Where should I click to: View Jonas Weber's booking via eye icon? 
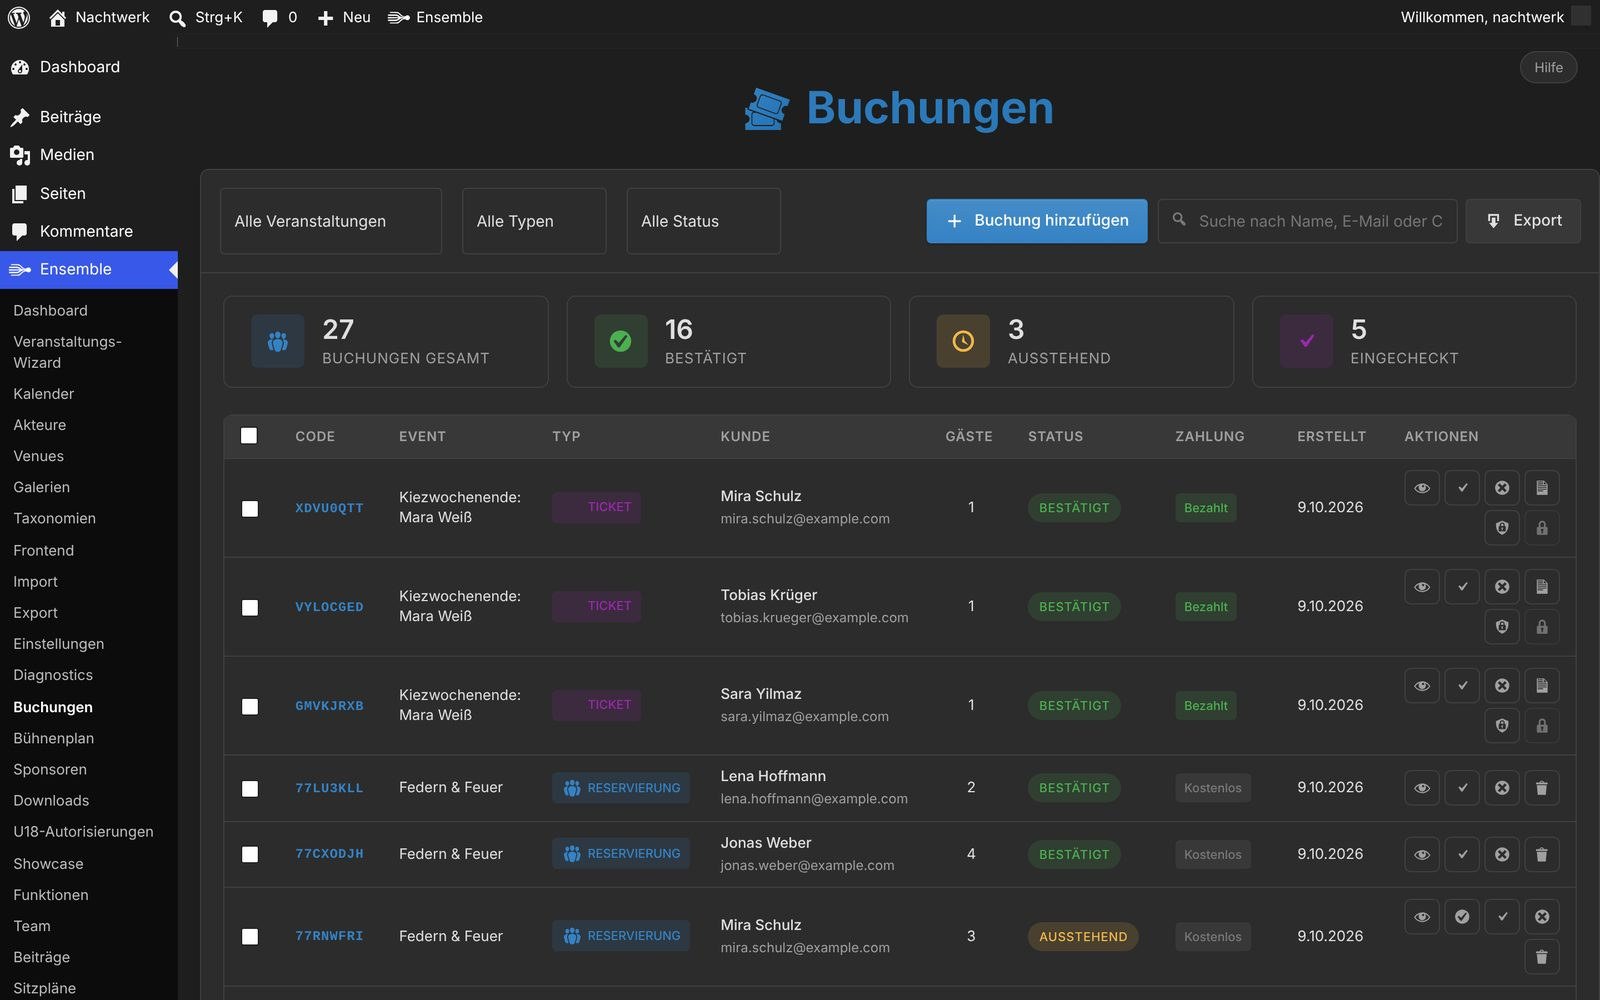[1422, 855]
